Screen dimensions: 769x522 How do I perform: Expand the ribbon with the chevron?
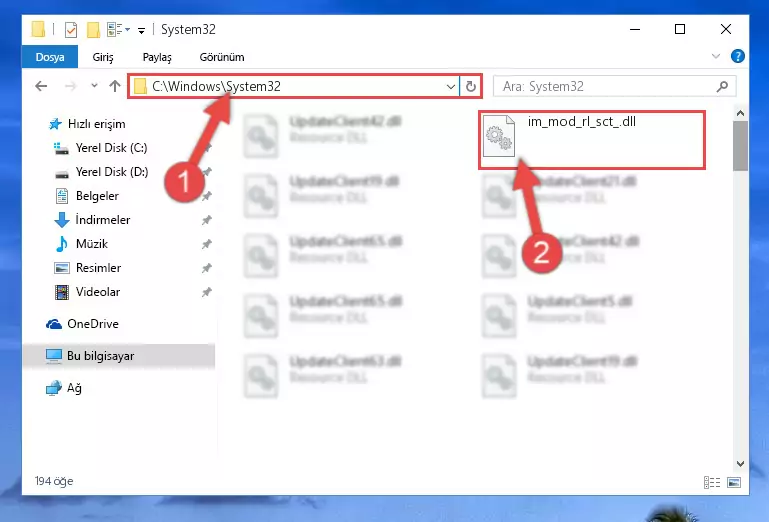click(x=716, y=56)
